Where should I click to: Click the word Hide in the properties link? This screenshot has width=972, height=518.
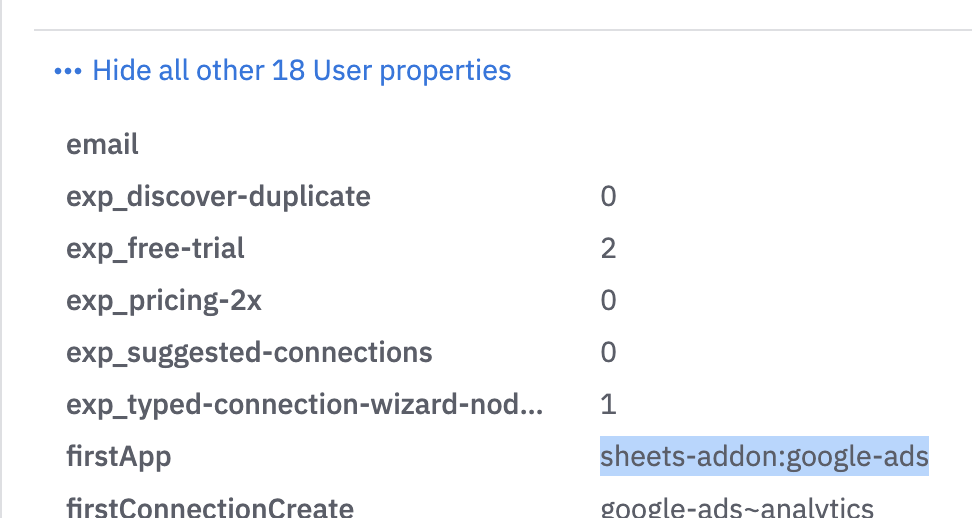[x=122, y=71]
